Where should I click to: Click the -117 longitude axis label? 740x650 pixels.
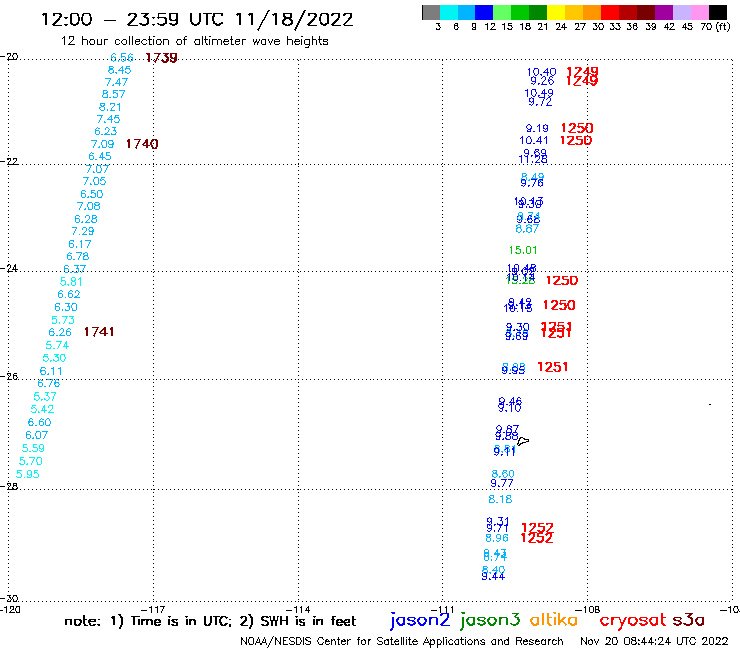pyautogui.click(x=153, y=609)
